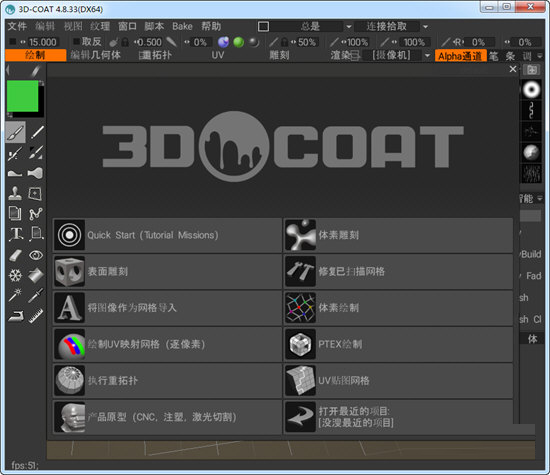Viewport: 550px width, 475px height.
Task: Click the black background color swatch
Action: (41, 114)
